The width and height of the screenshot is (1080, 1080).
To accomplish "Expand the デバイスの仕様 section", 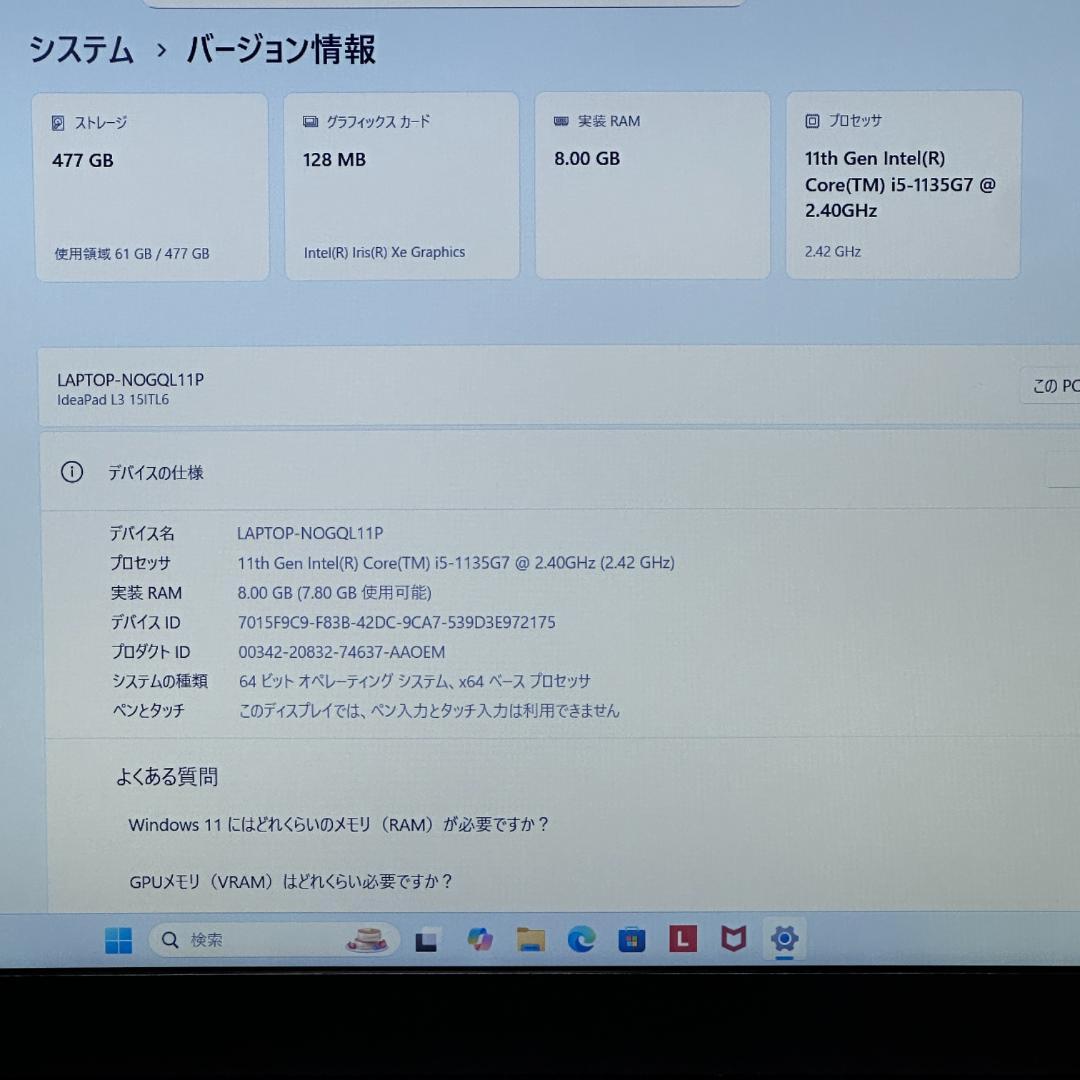I will click(155, 471).
